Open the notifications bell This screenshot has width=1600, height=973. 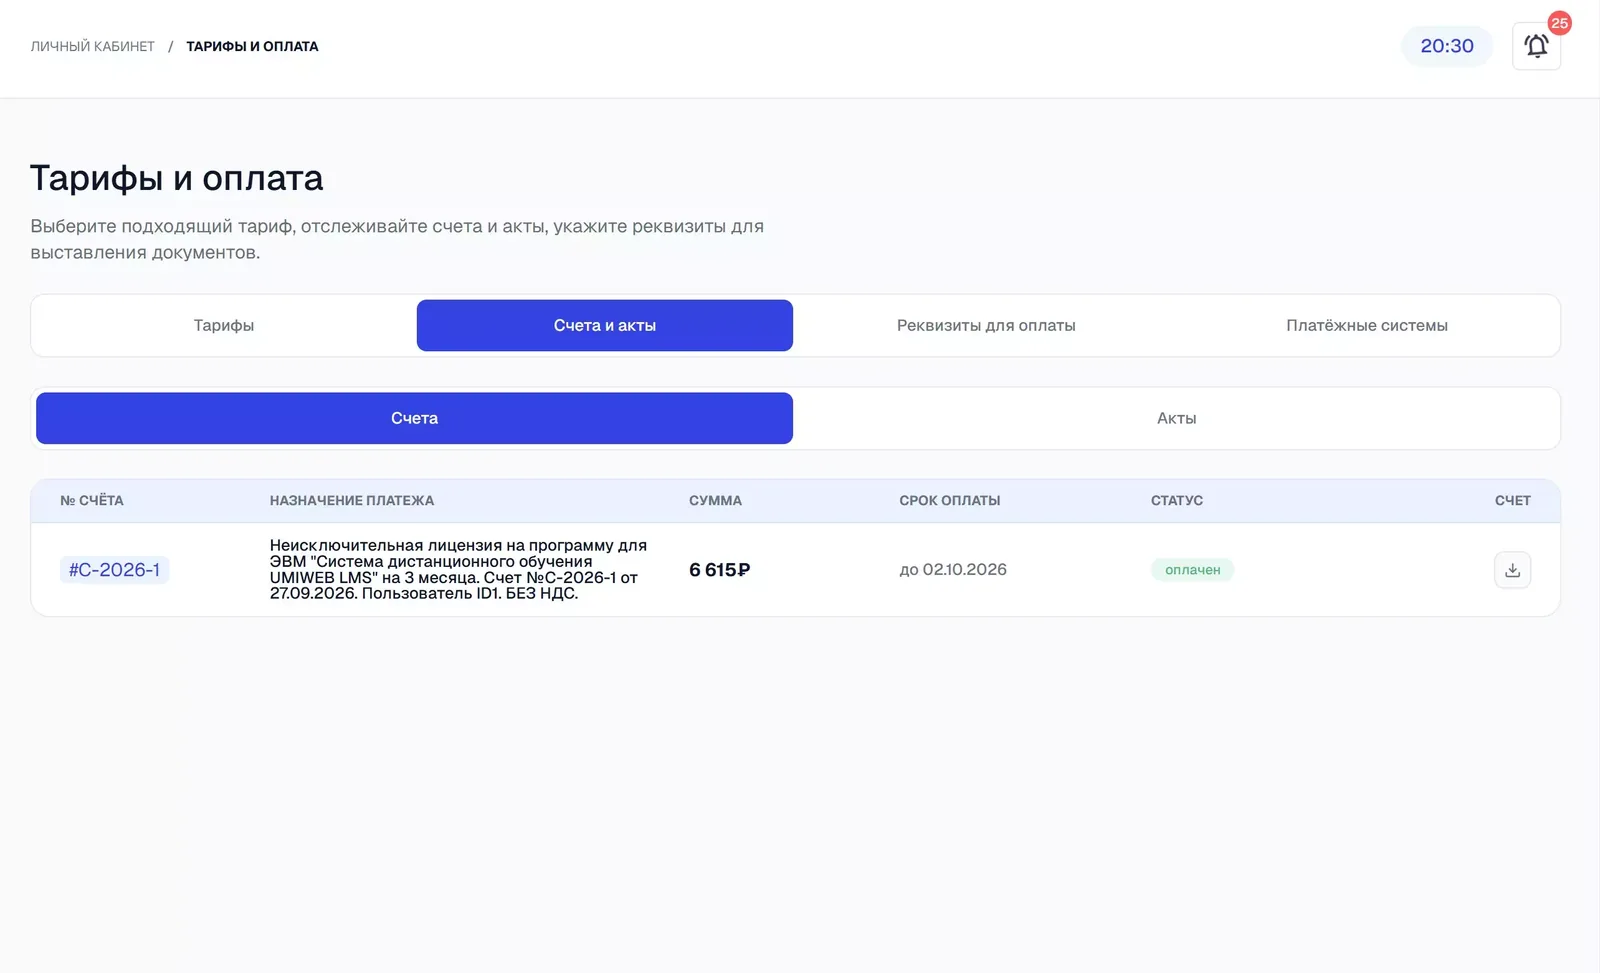[1536, 46]
